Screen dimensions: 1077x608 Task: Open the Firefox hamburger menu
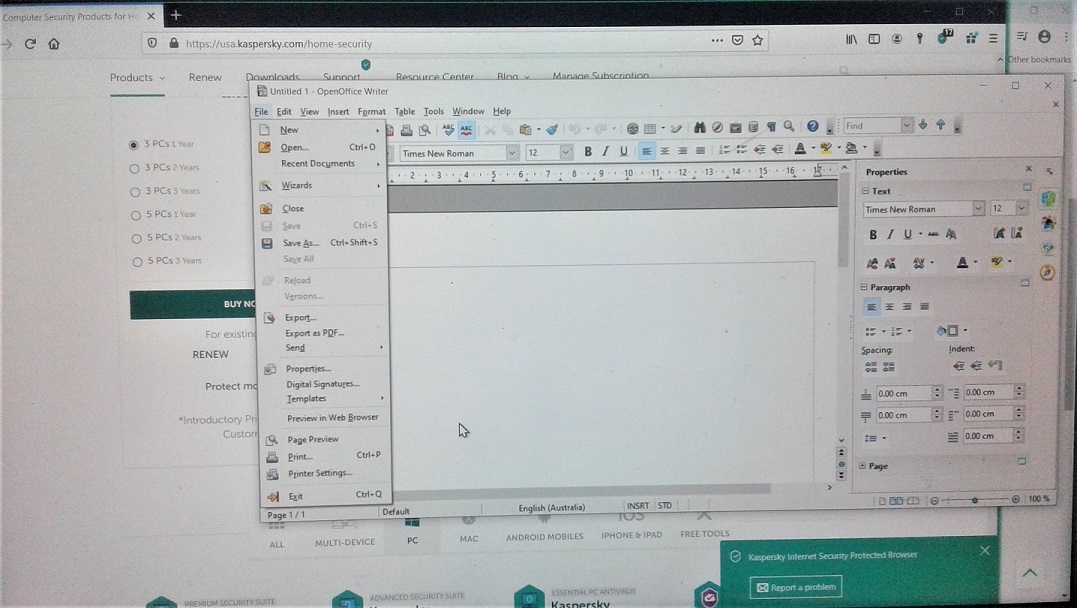(993, 39)
